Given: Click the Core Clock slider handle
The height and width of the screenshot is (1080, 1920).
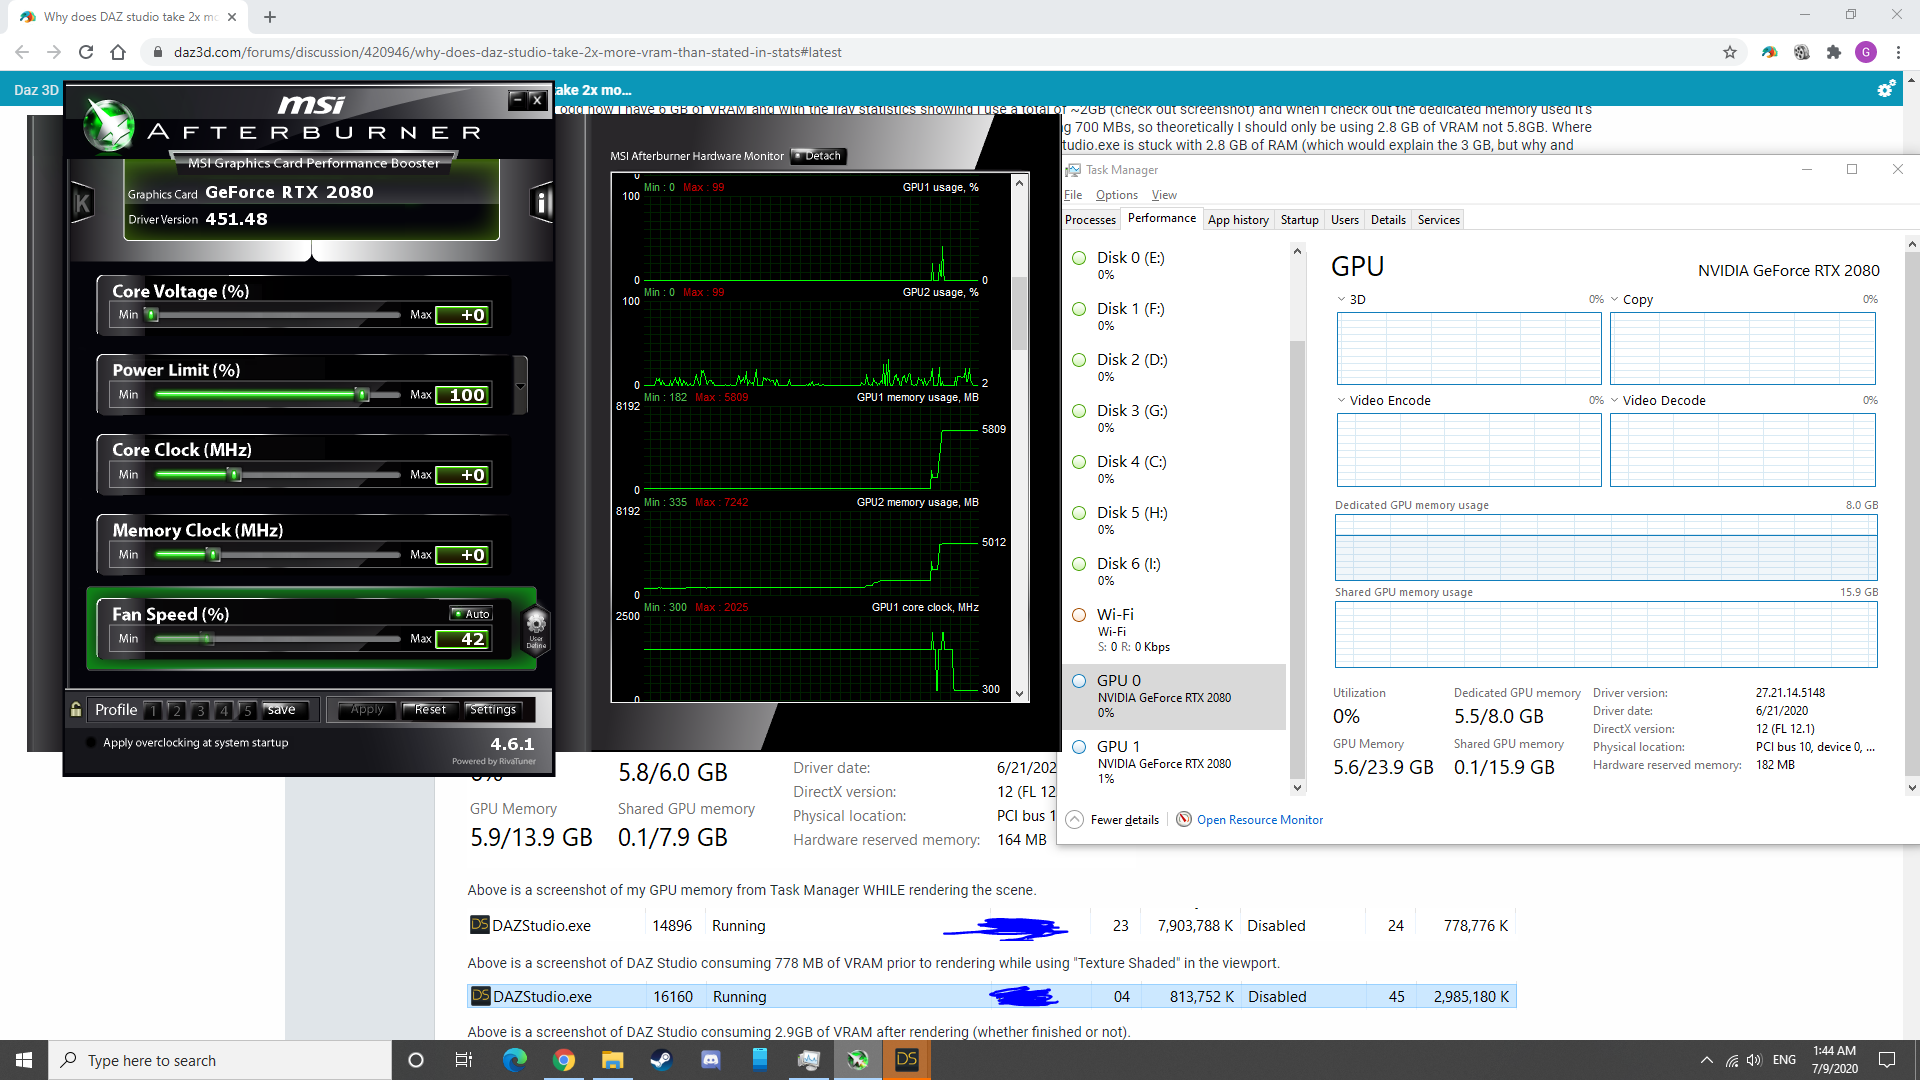Looking at the screenshot, I should 235,475.
